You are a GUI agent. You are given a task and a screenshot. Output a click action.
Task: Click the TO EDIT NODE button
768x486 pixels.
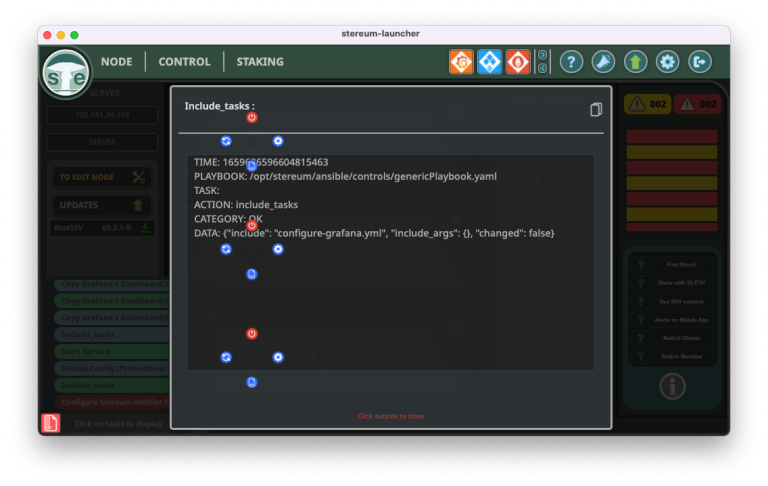coord(102,177)
